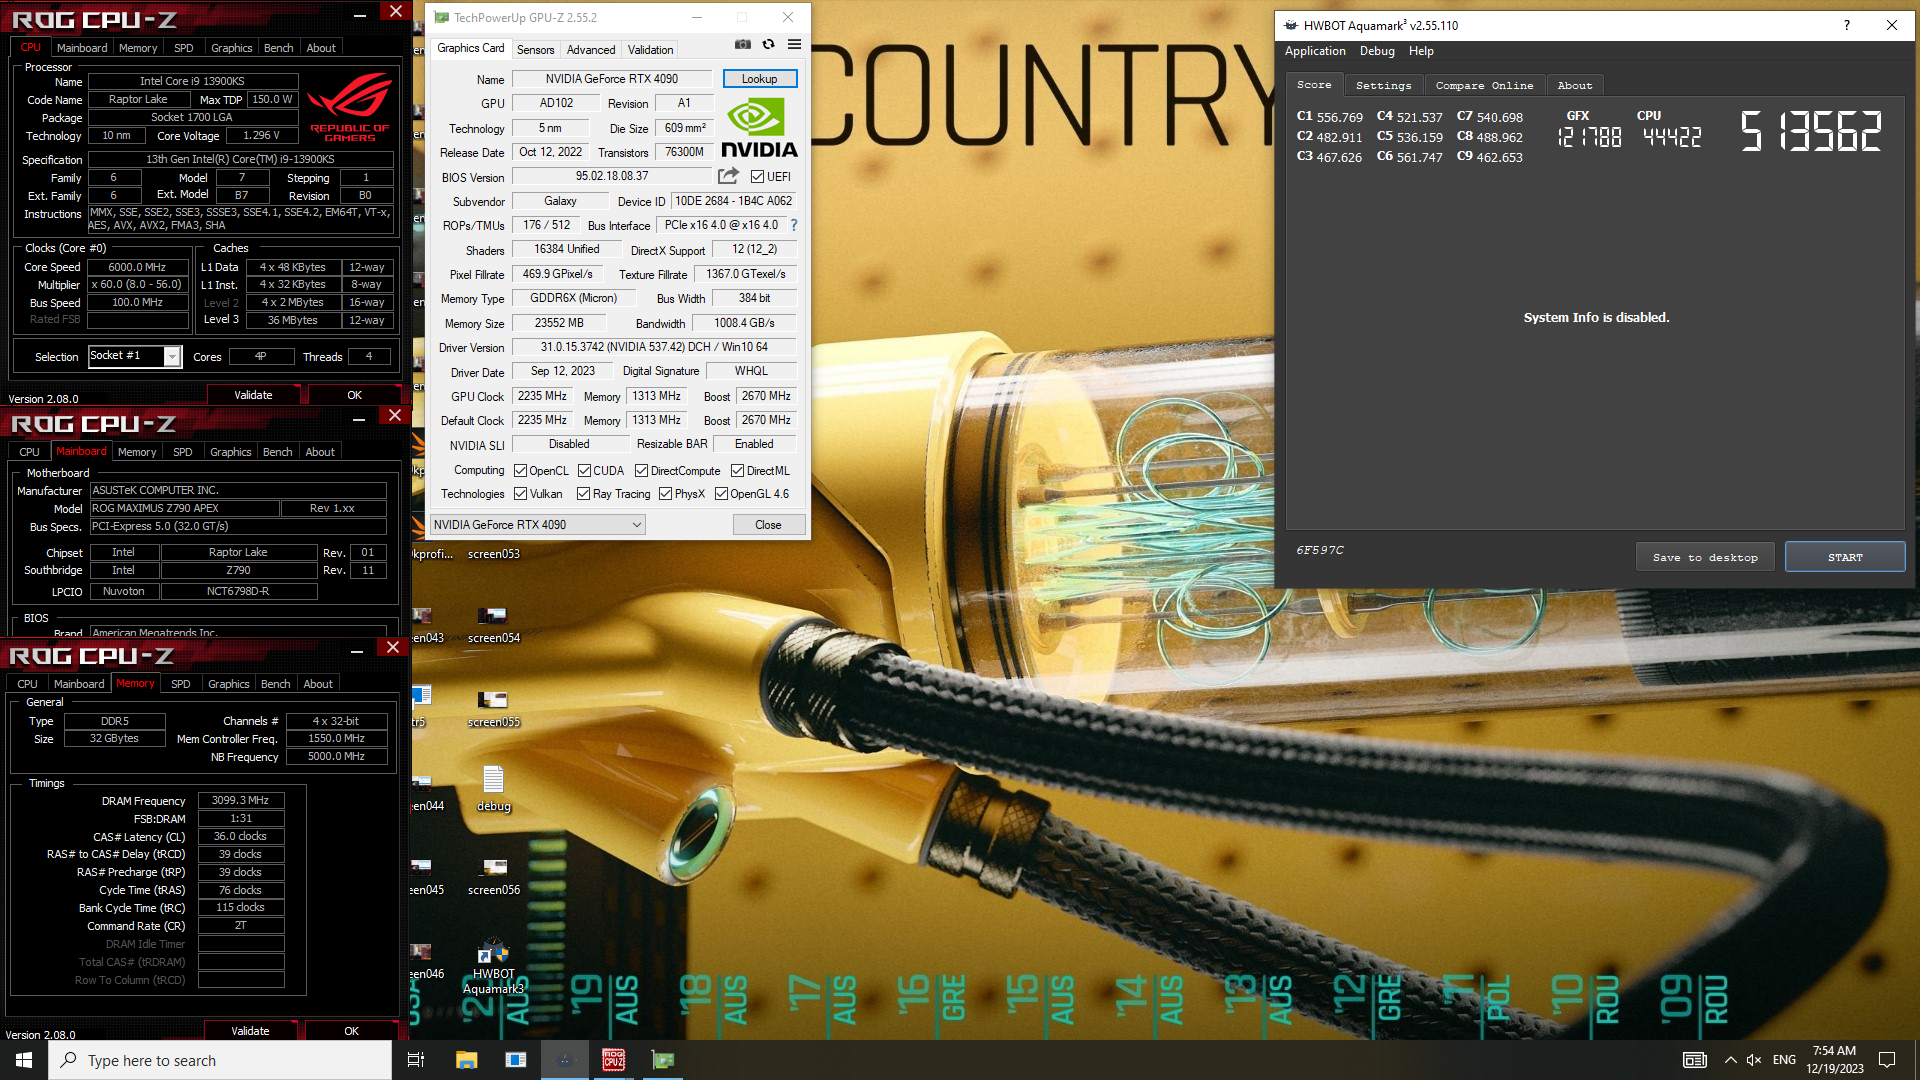Image resolution: width=1920 pixels, height=1080 pixels.
Task: Click the OK button in the CPU-Z Processor window
Action: 354,395
